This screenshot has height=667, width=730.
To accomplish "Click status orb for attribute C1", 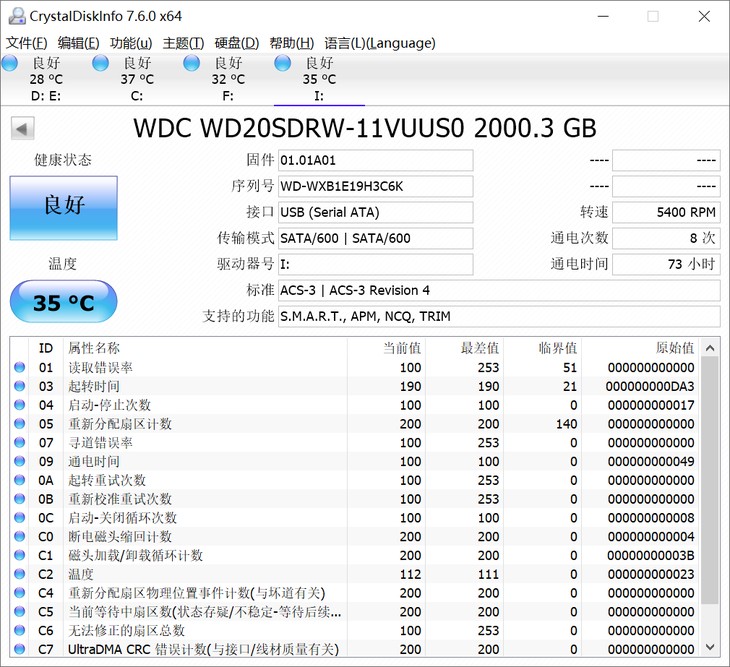I will point(20,555).
